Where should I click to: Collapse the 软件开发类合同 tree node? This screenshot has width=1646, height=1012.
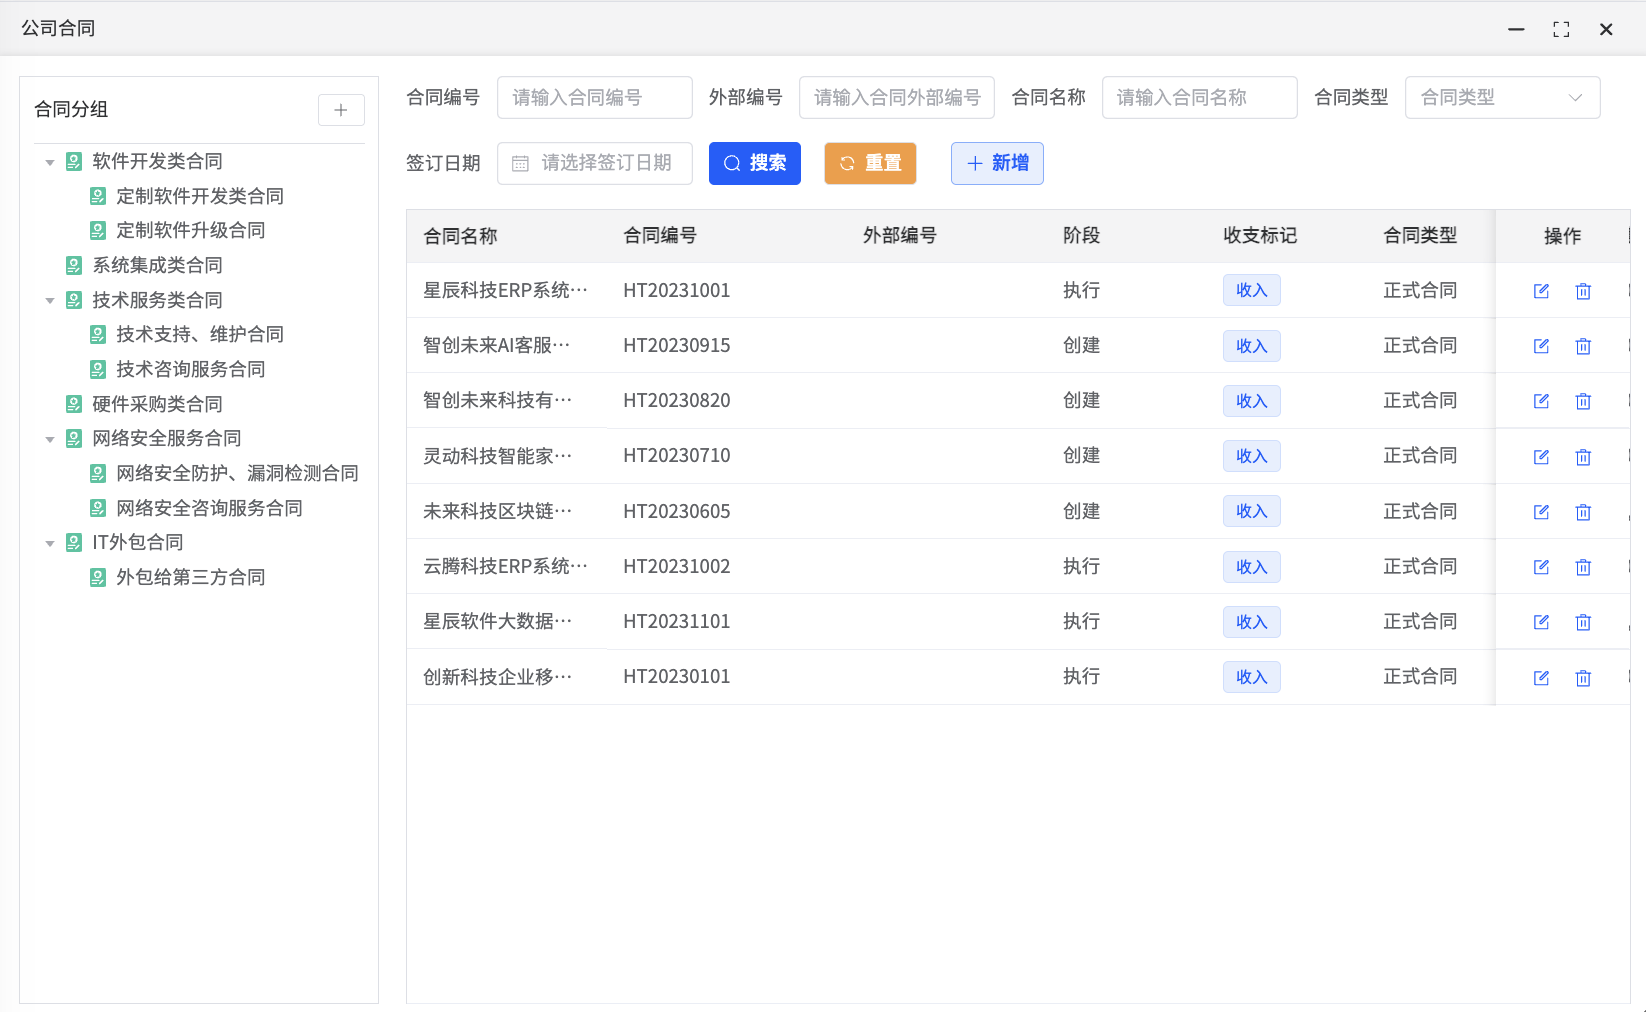(x=50, y=162)
